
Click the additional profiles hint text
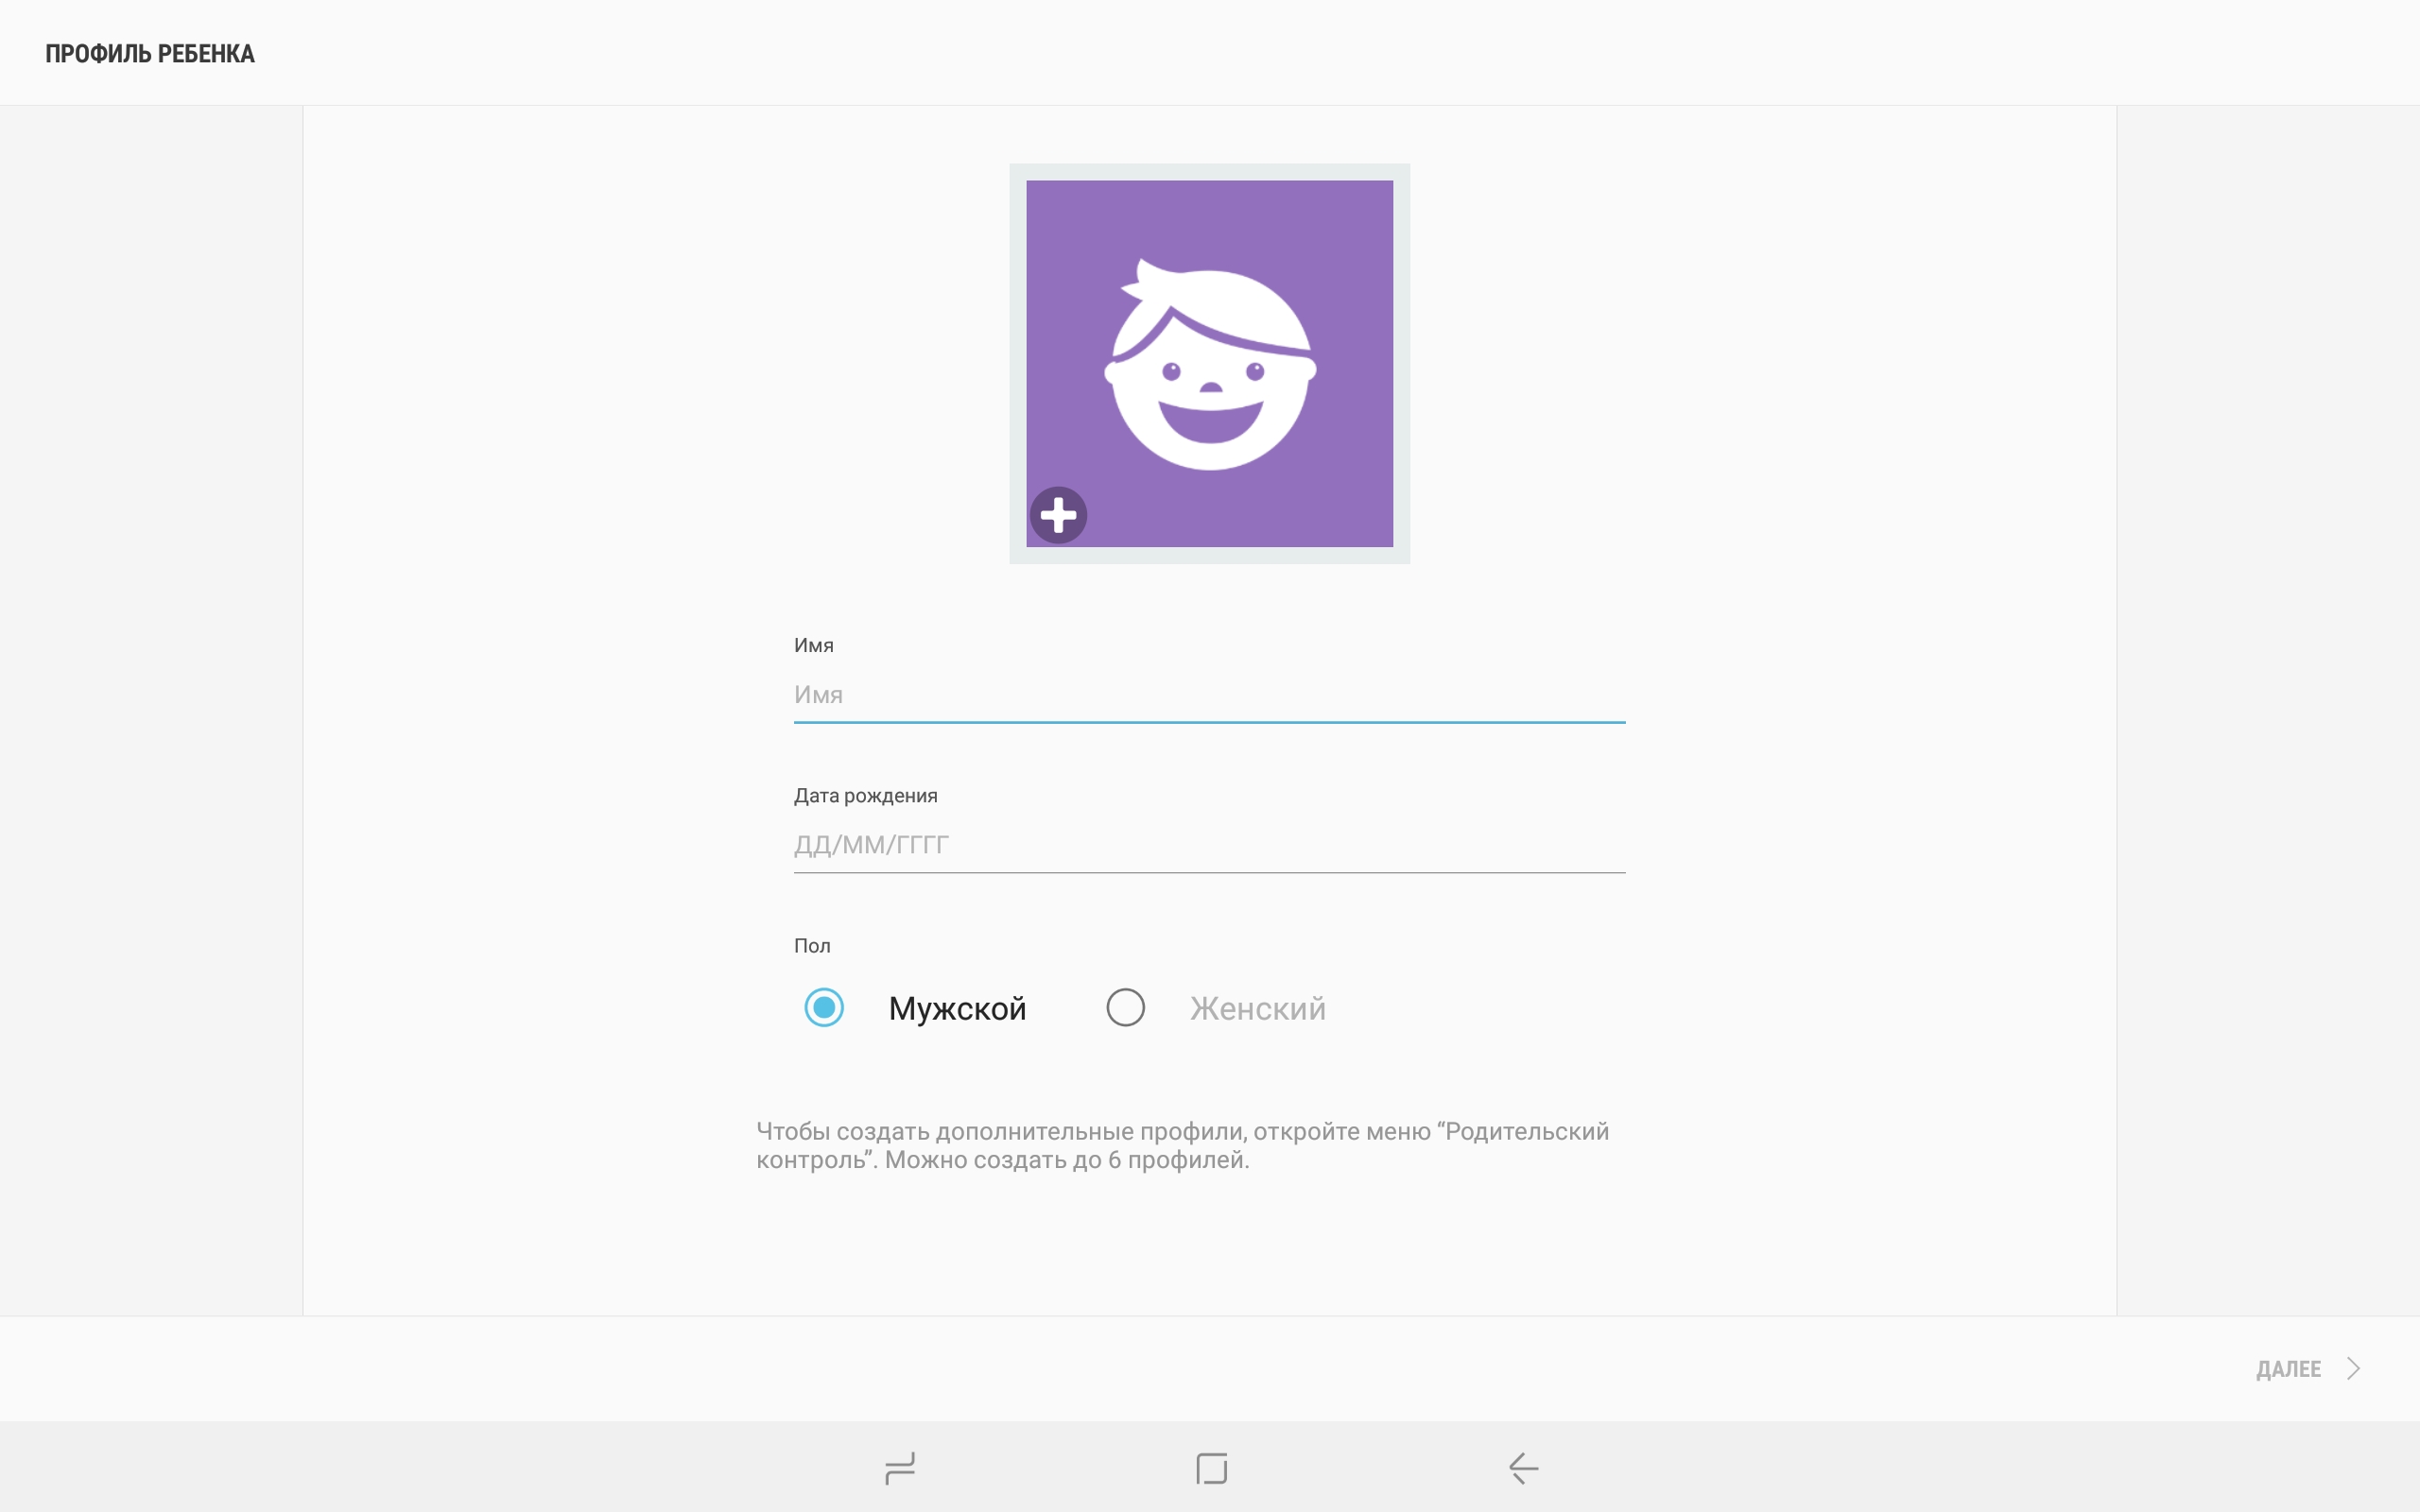coord(1182,1145)
